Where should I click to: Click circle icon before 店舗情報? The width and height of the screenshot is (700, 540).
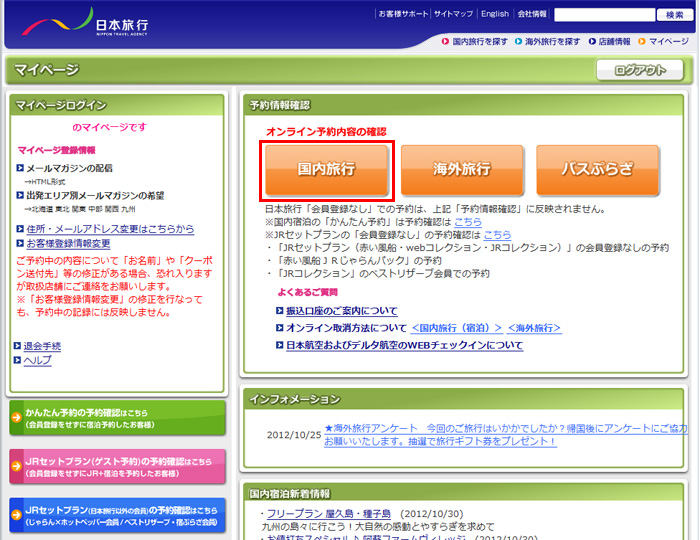[592, 42]
